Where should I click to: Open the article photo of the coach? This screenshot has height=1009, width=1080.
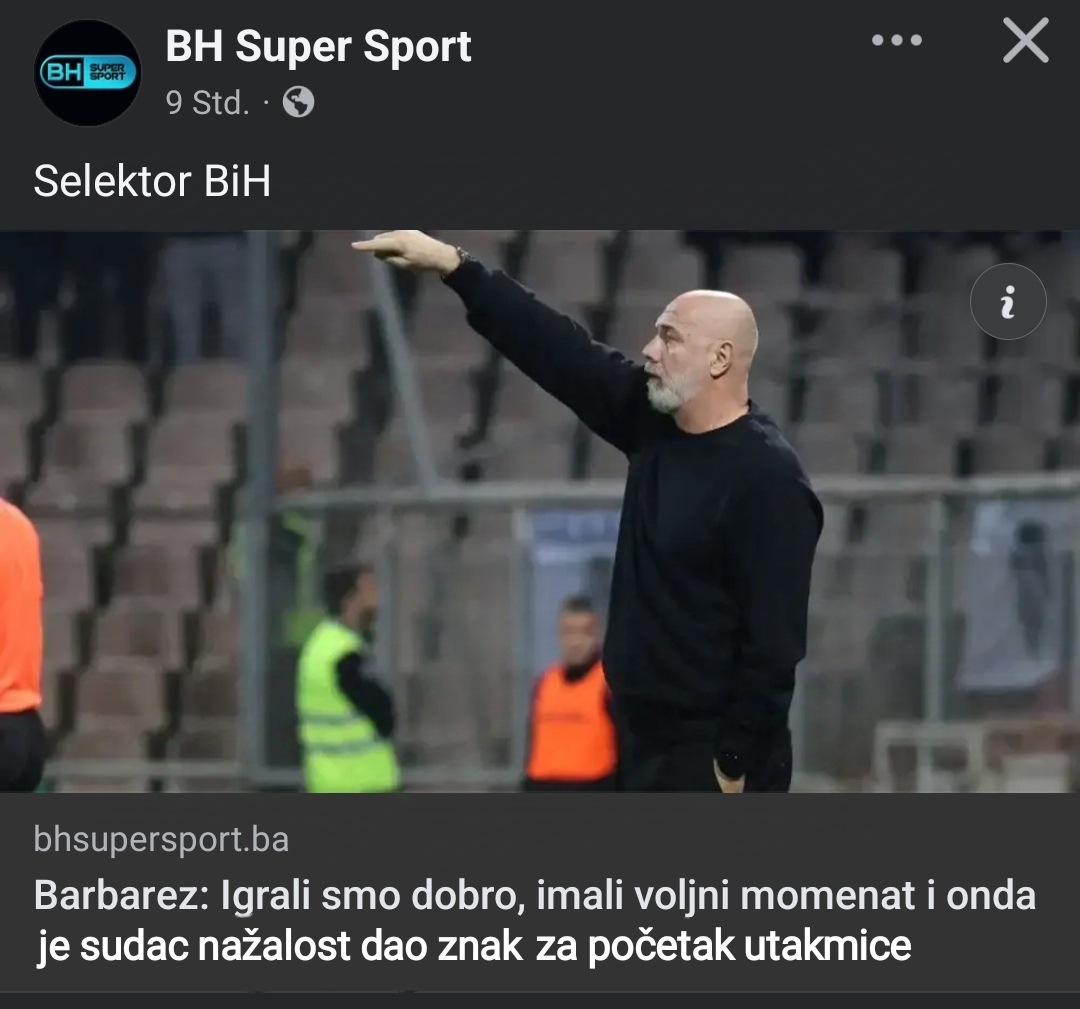coord(540,511)
